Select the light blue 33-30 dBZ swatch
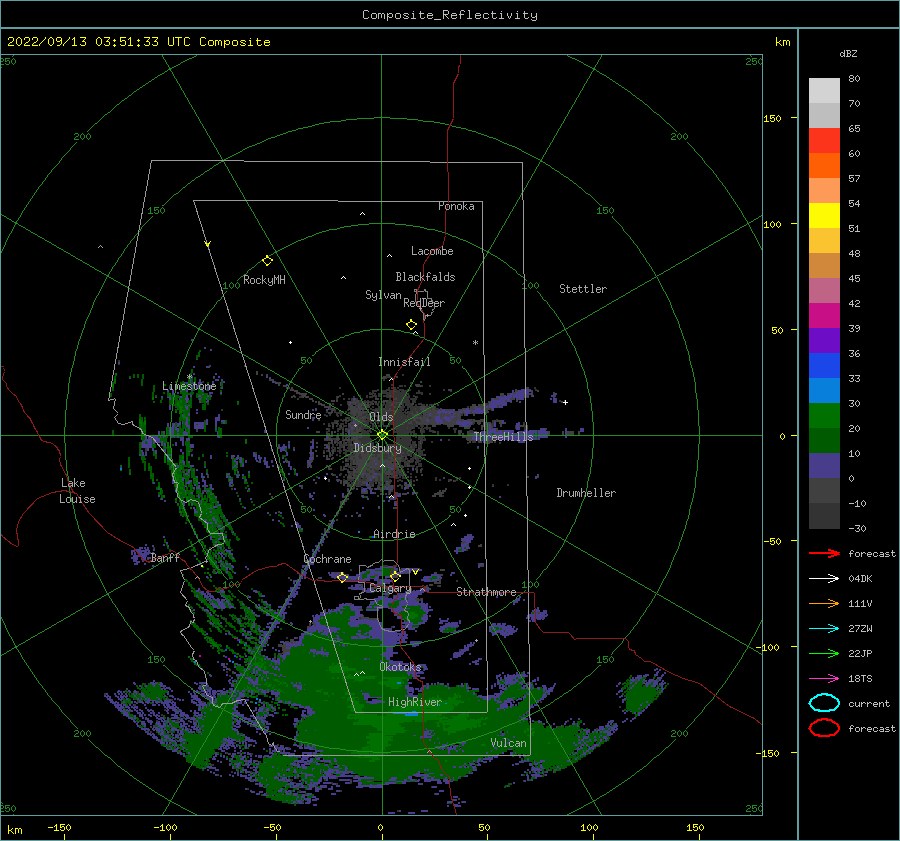 (824, 391)
